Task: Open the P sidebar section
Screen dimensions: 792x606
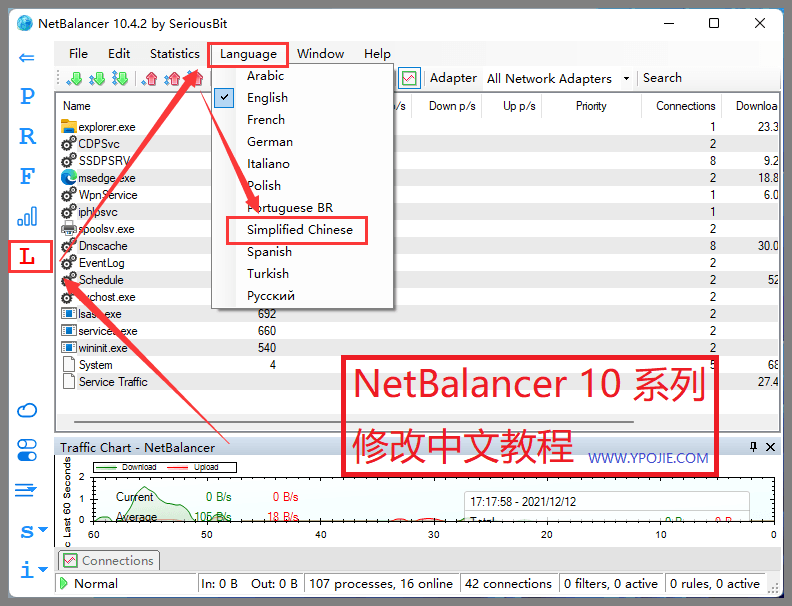Action: 27,95
